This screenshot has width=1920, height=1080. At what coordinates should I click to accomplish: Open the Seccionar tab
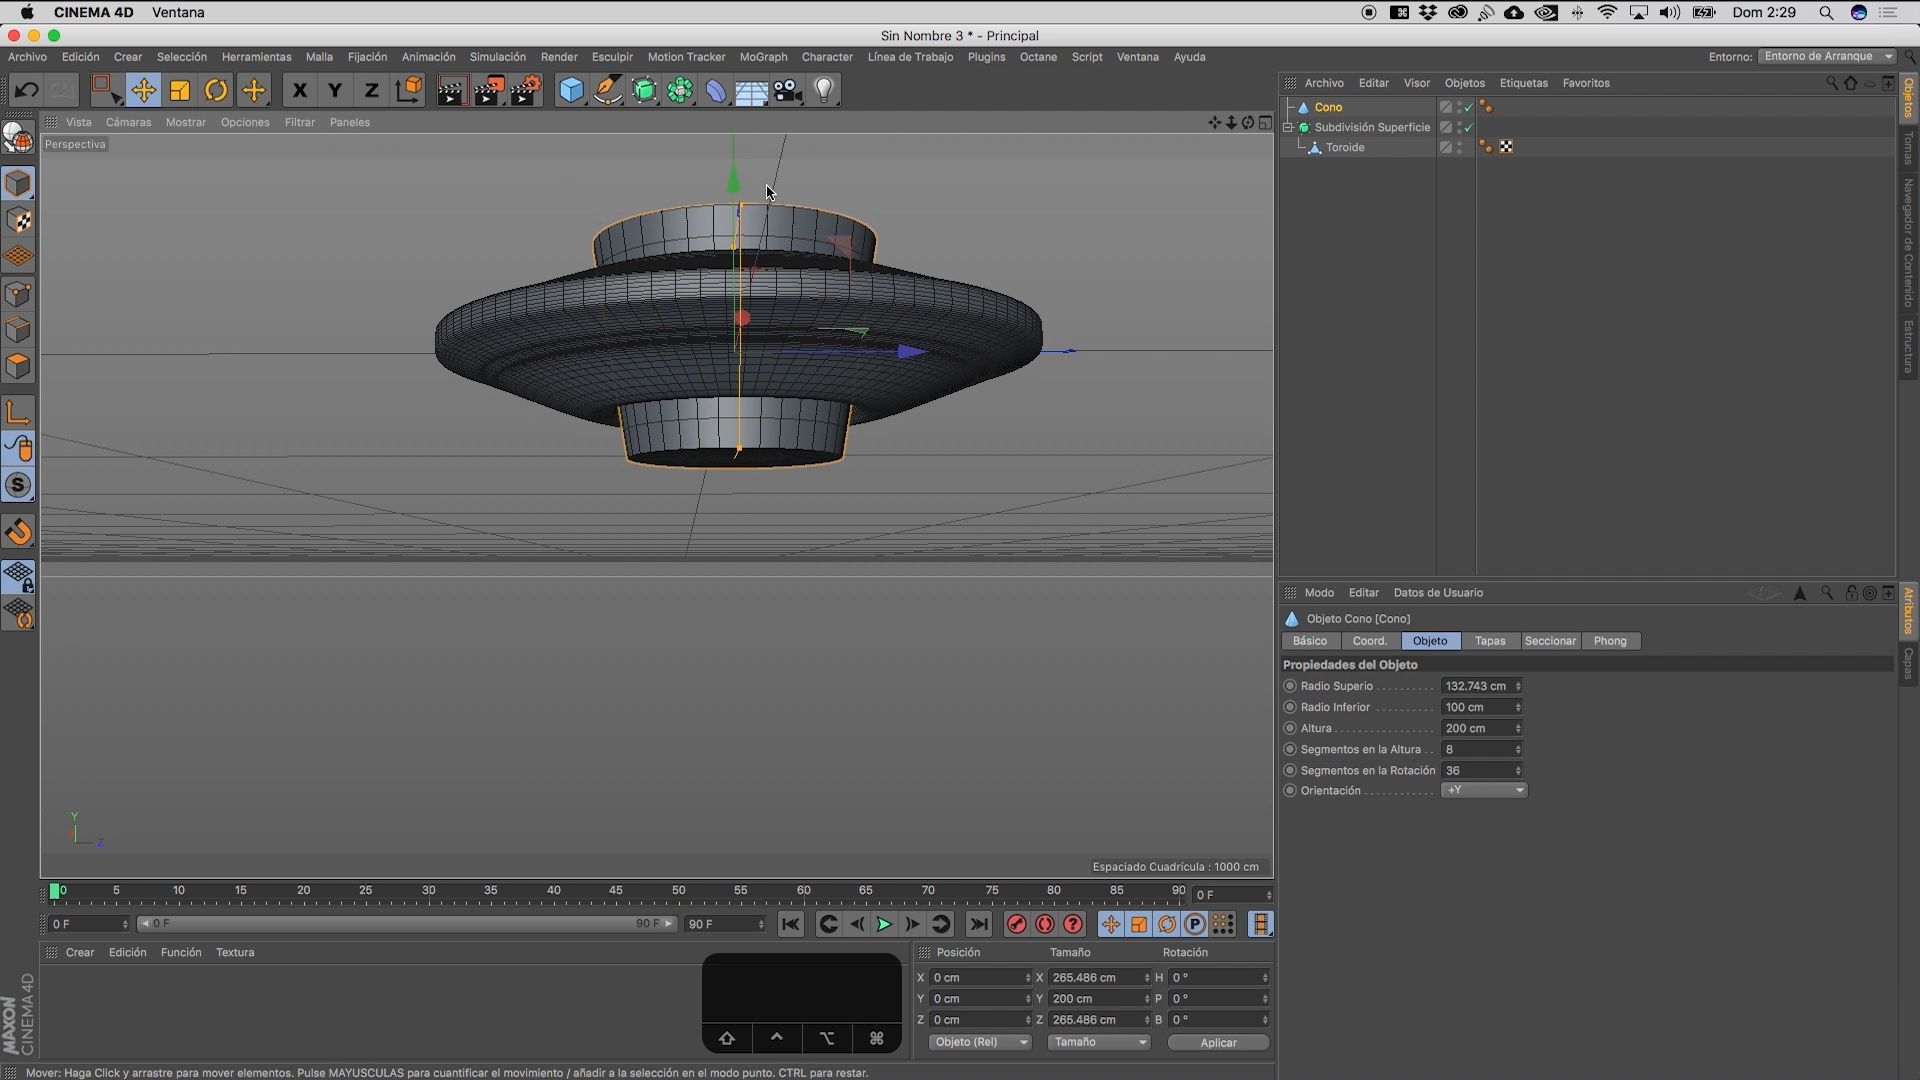[x=1550, y=641]
